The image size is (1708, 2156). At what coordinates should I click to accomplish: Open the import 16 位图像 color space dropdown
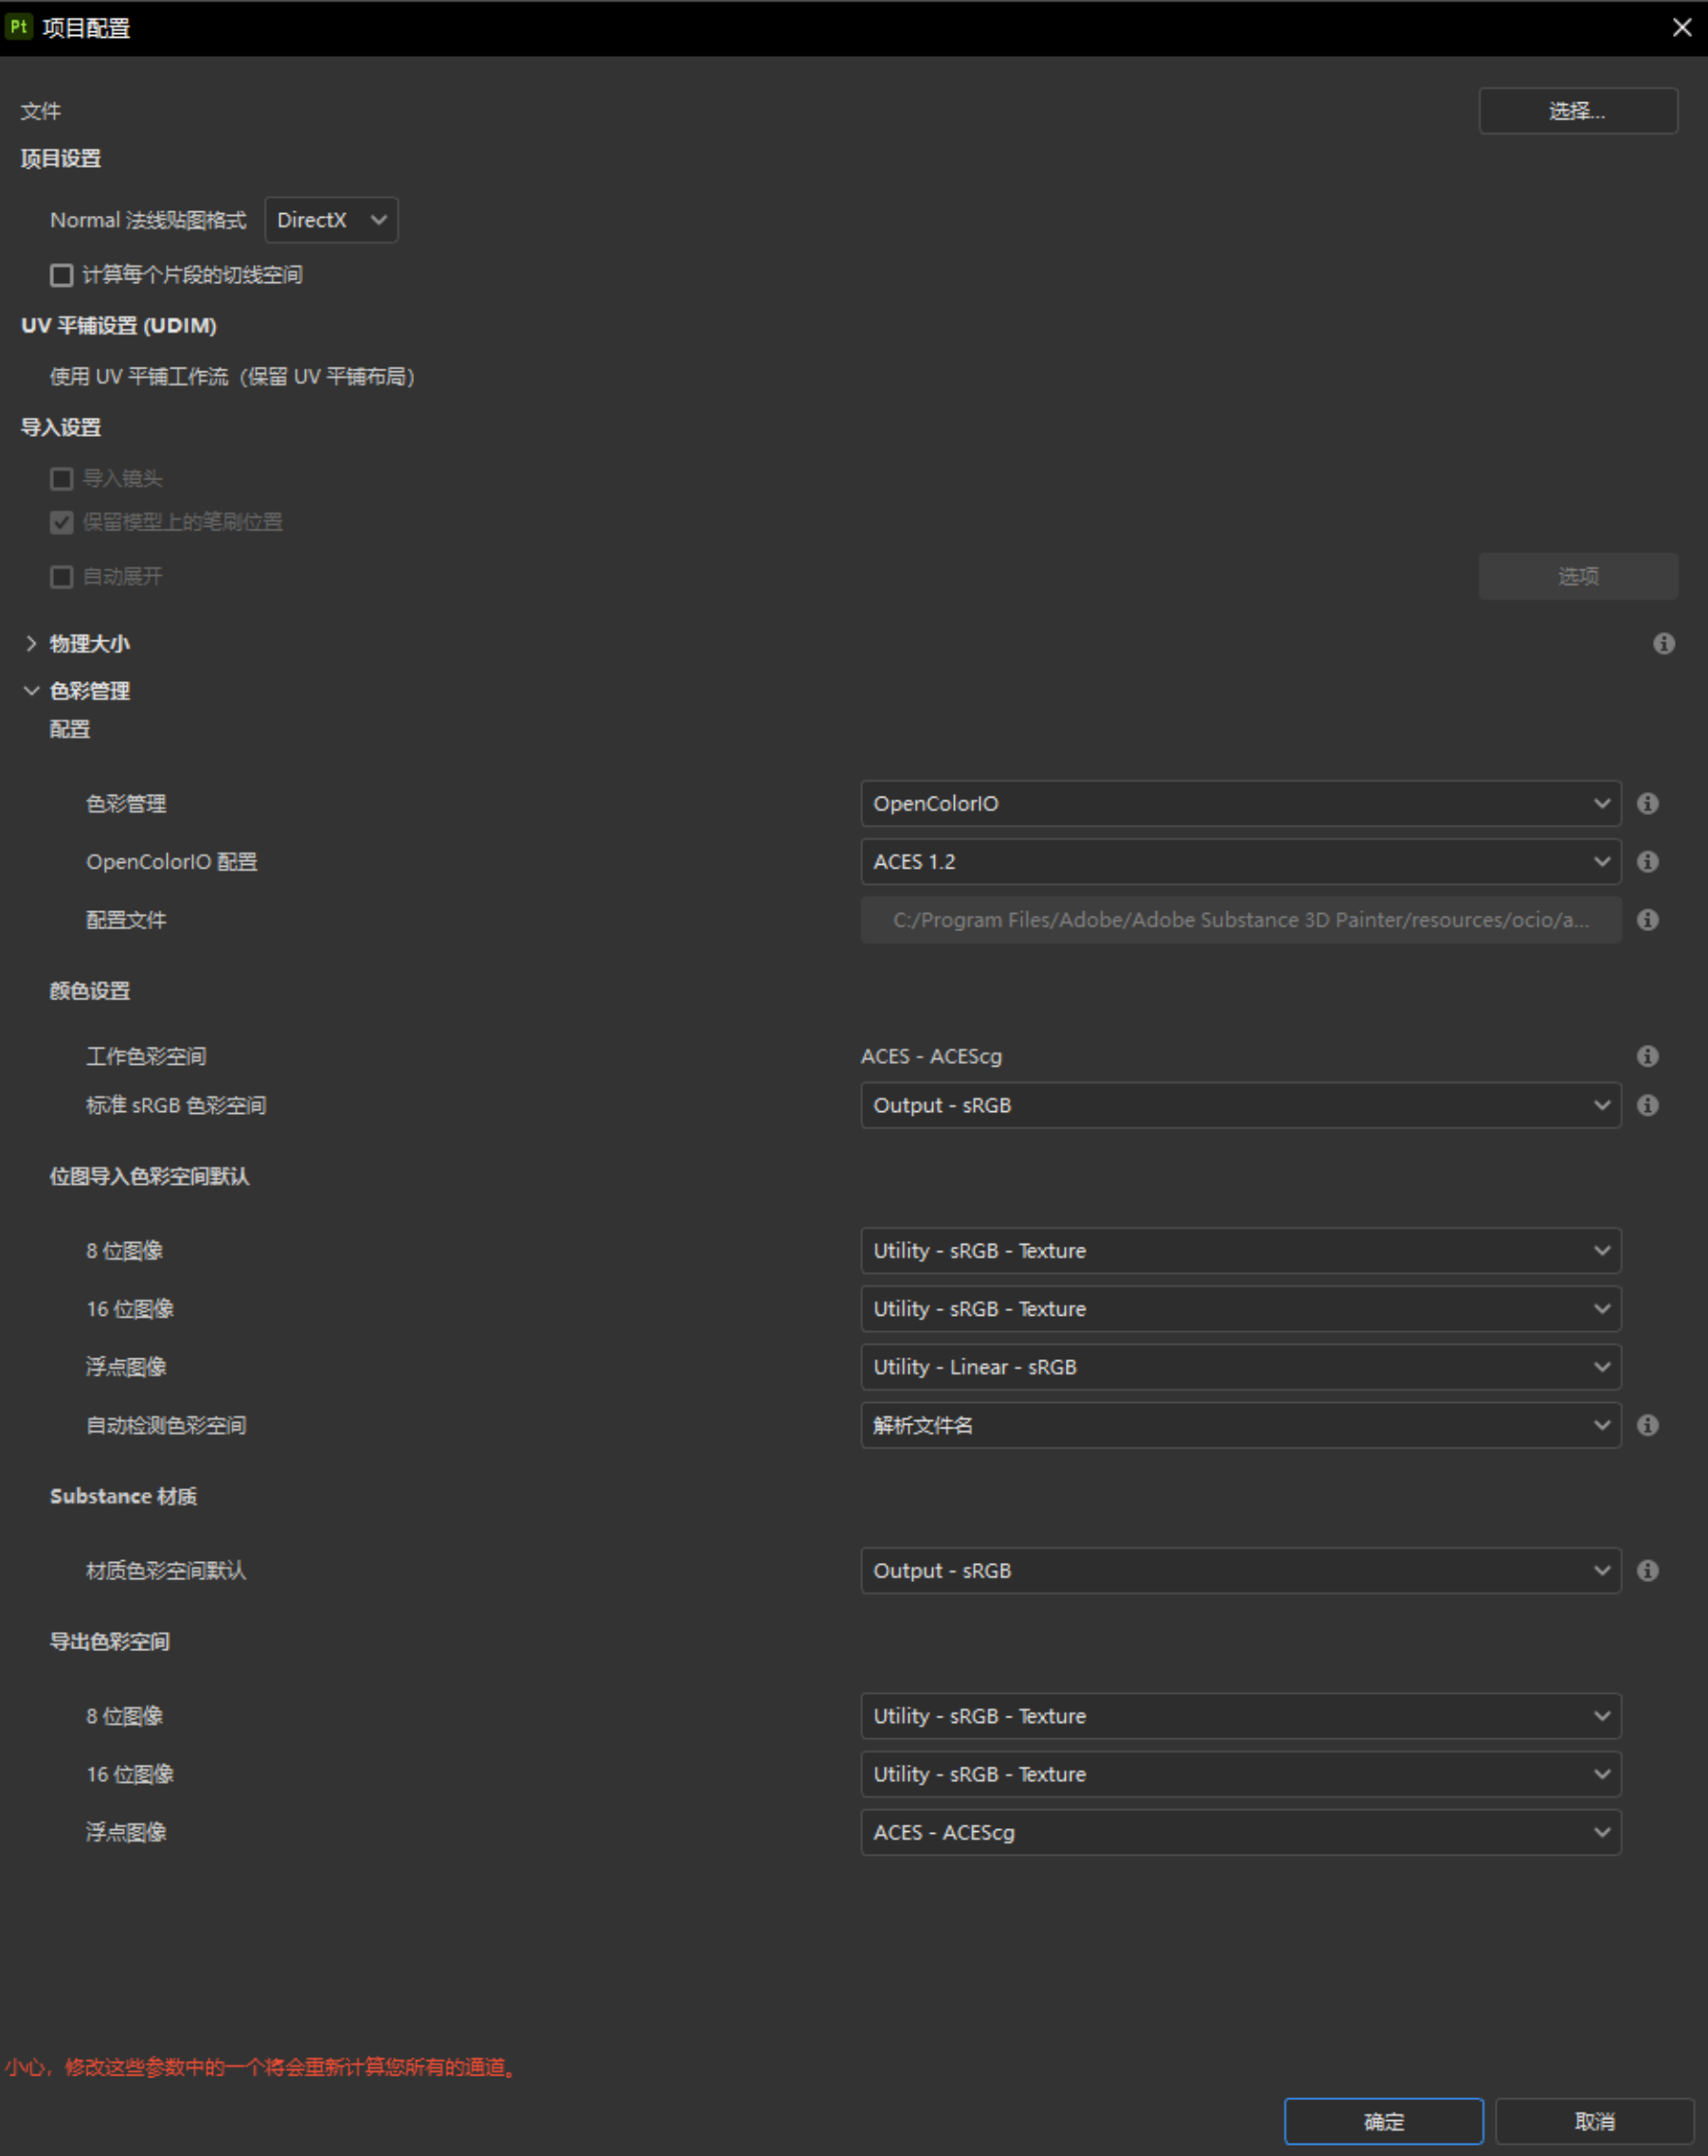1240,1308
